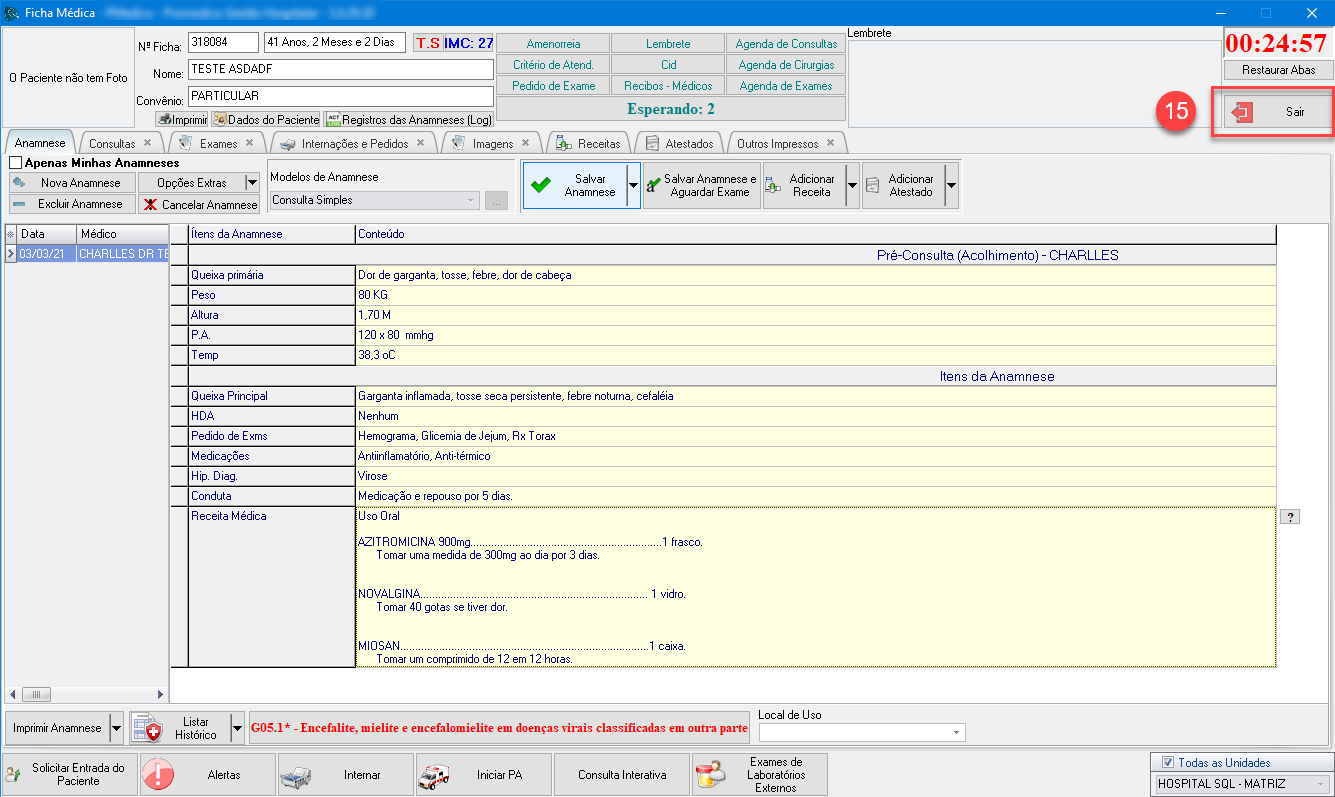Click the hospital bed Internar icon
This screenshot has height=797, width=1335.
297,775
